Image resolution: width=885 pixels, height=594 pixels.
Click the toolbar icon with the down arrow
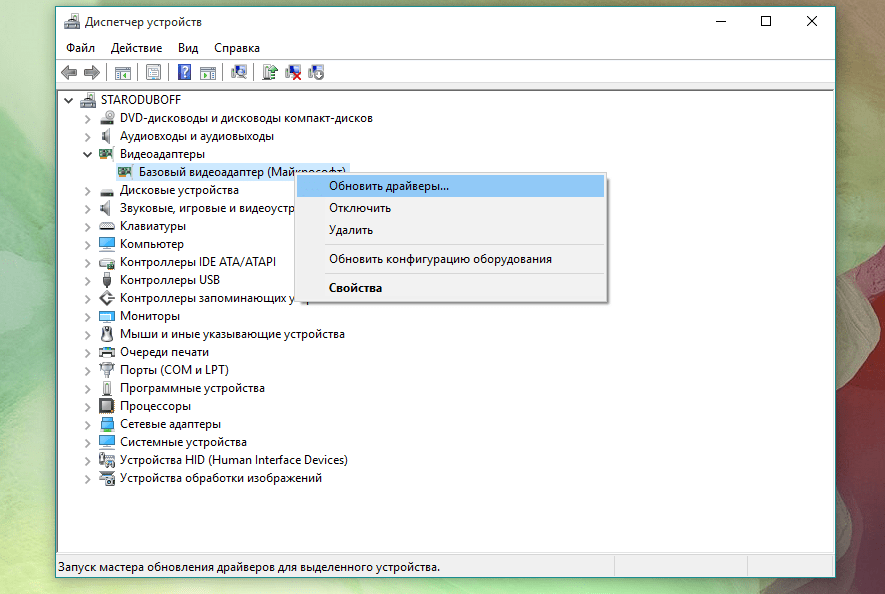point(317,72)
